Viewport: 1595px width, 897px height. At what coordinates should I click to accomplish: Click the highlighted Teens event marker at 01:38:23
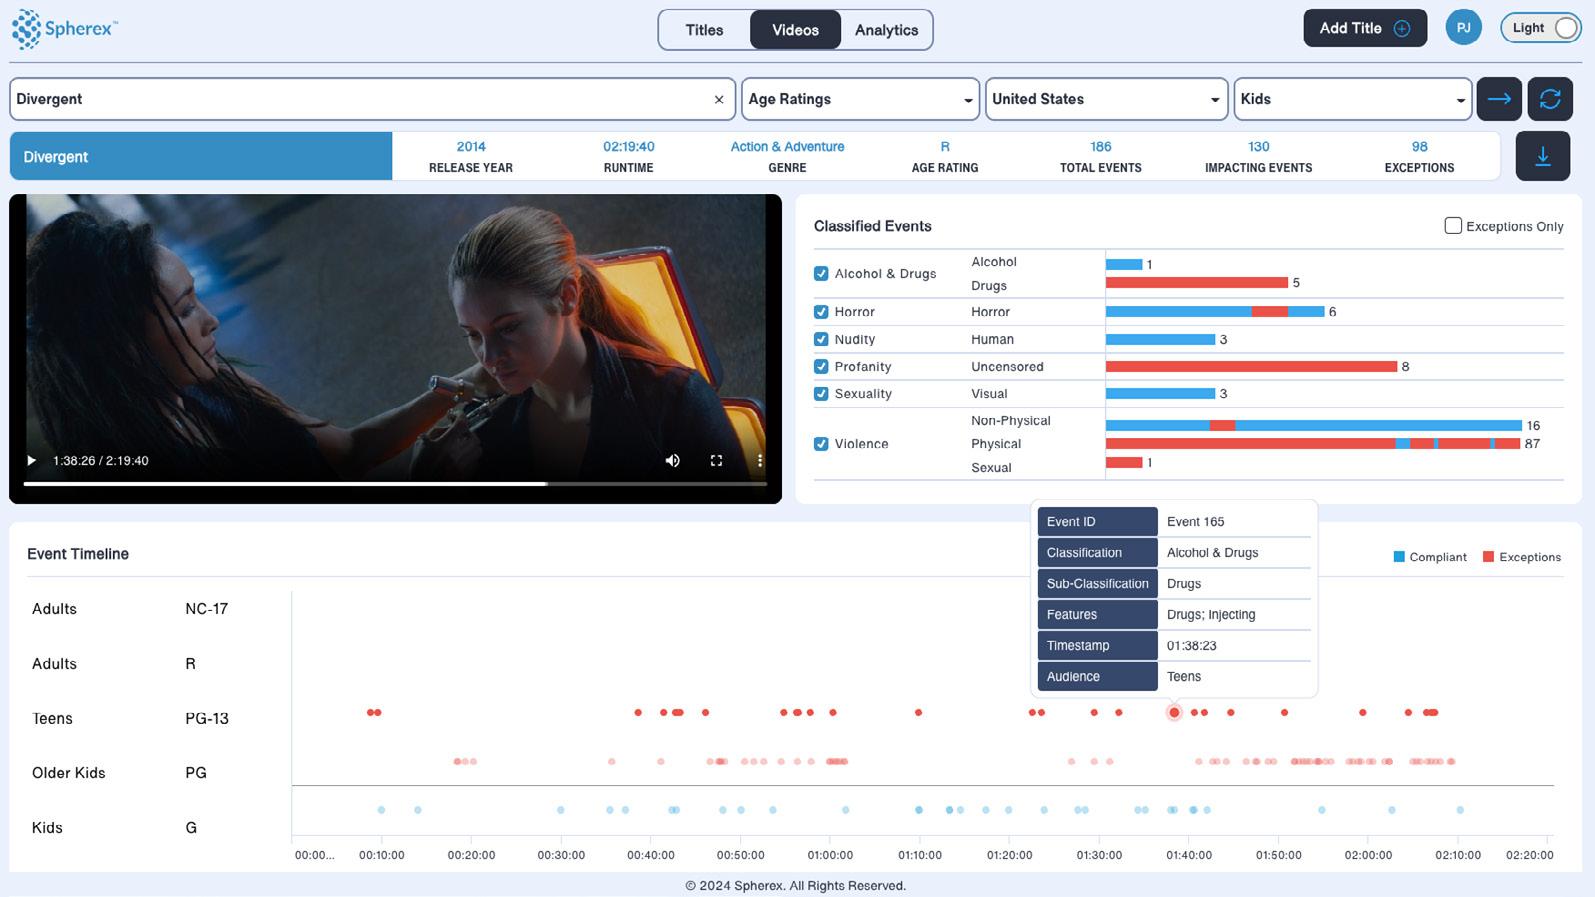tap(1174, 713)
